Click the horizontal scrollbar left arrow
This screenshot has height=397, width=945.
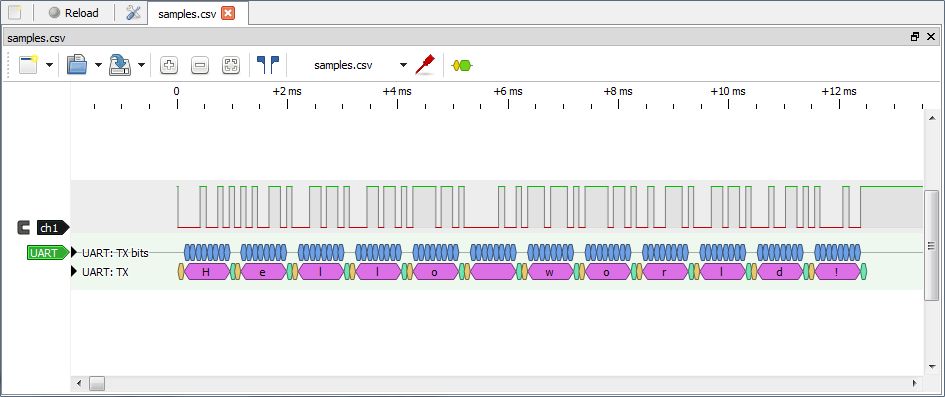[78, 383]
